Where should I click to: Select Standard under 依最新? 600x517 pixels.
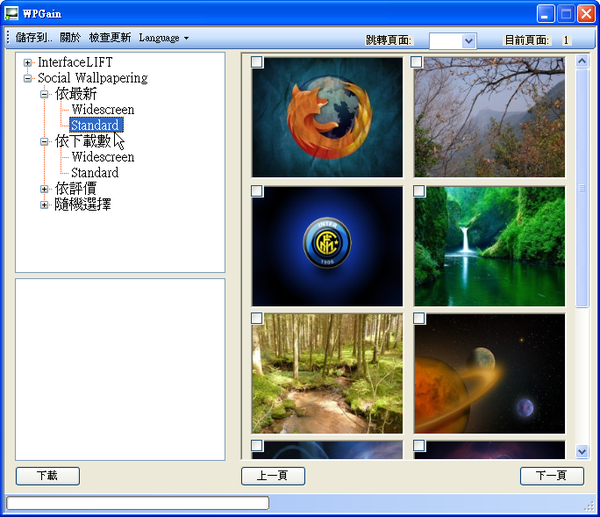coord(96,125)
